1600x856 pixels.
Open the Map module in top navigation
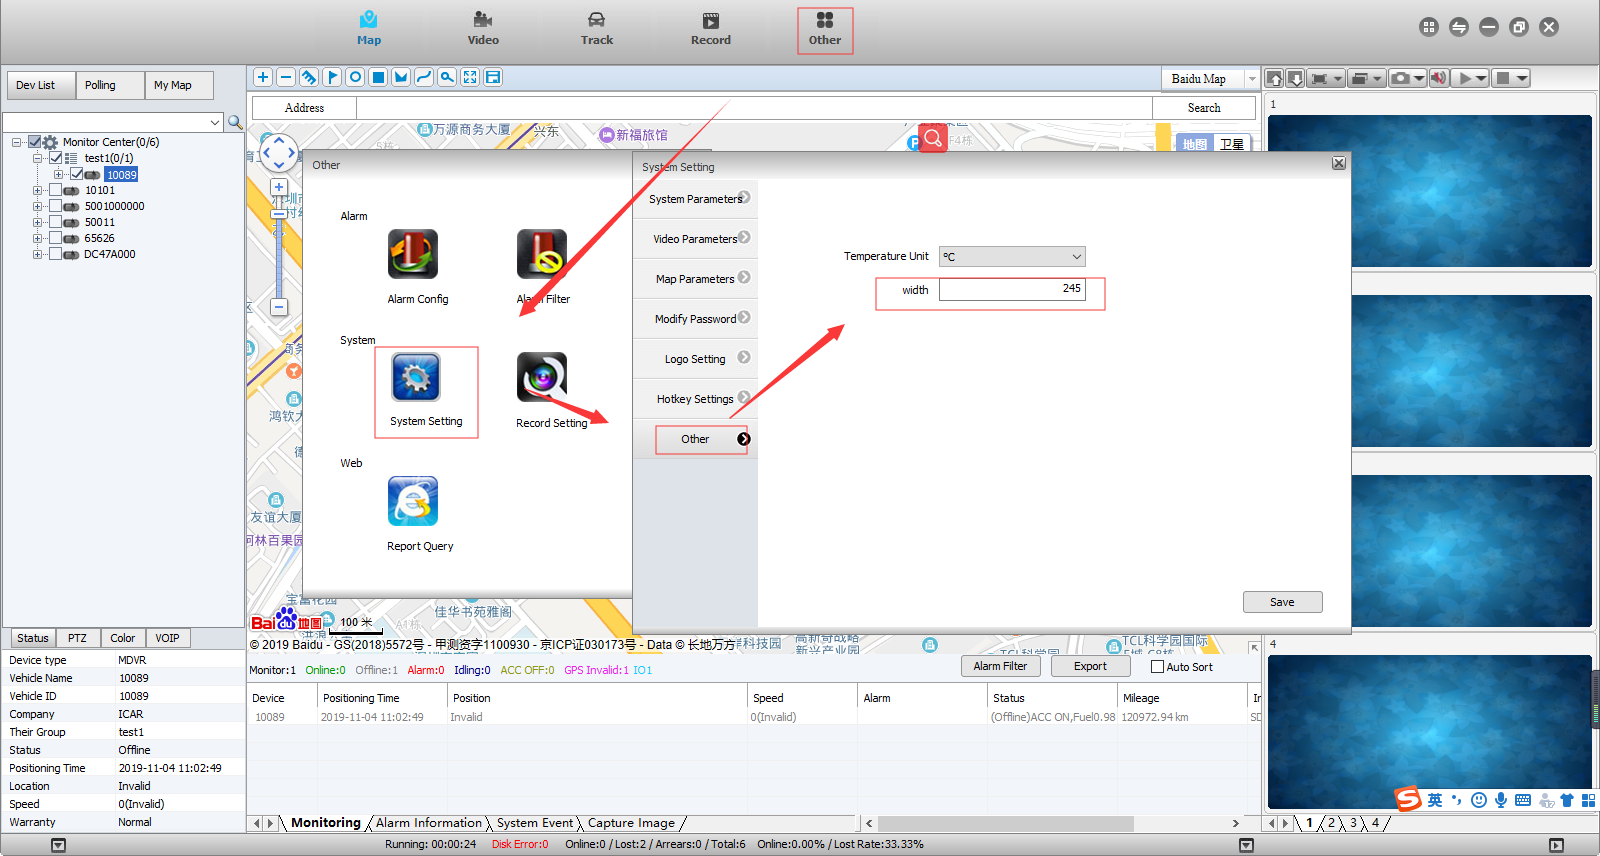point(369,29)
